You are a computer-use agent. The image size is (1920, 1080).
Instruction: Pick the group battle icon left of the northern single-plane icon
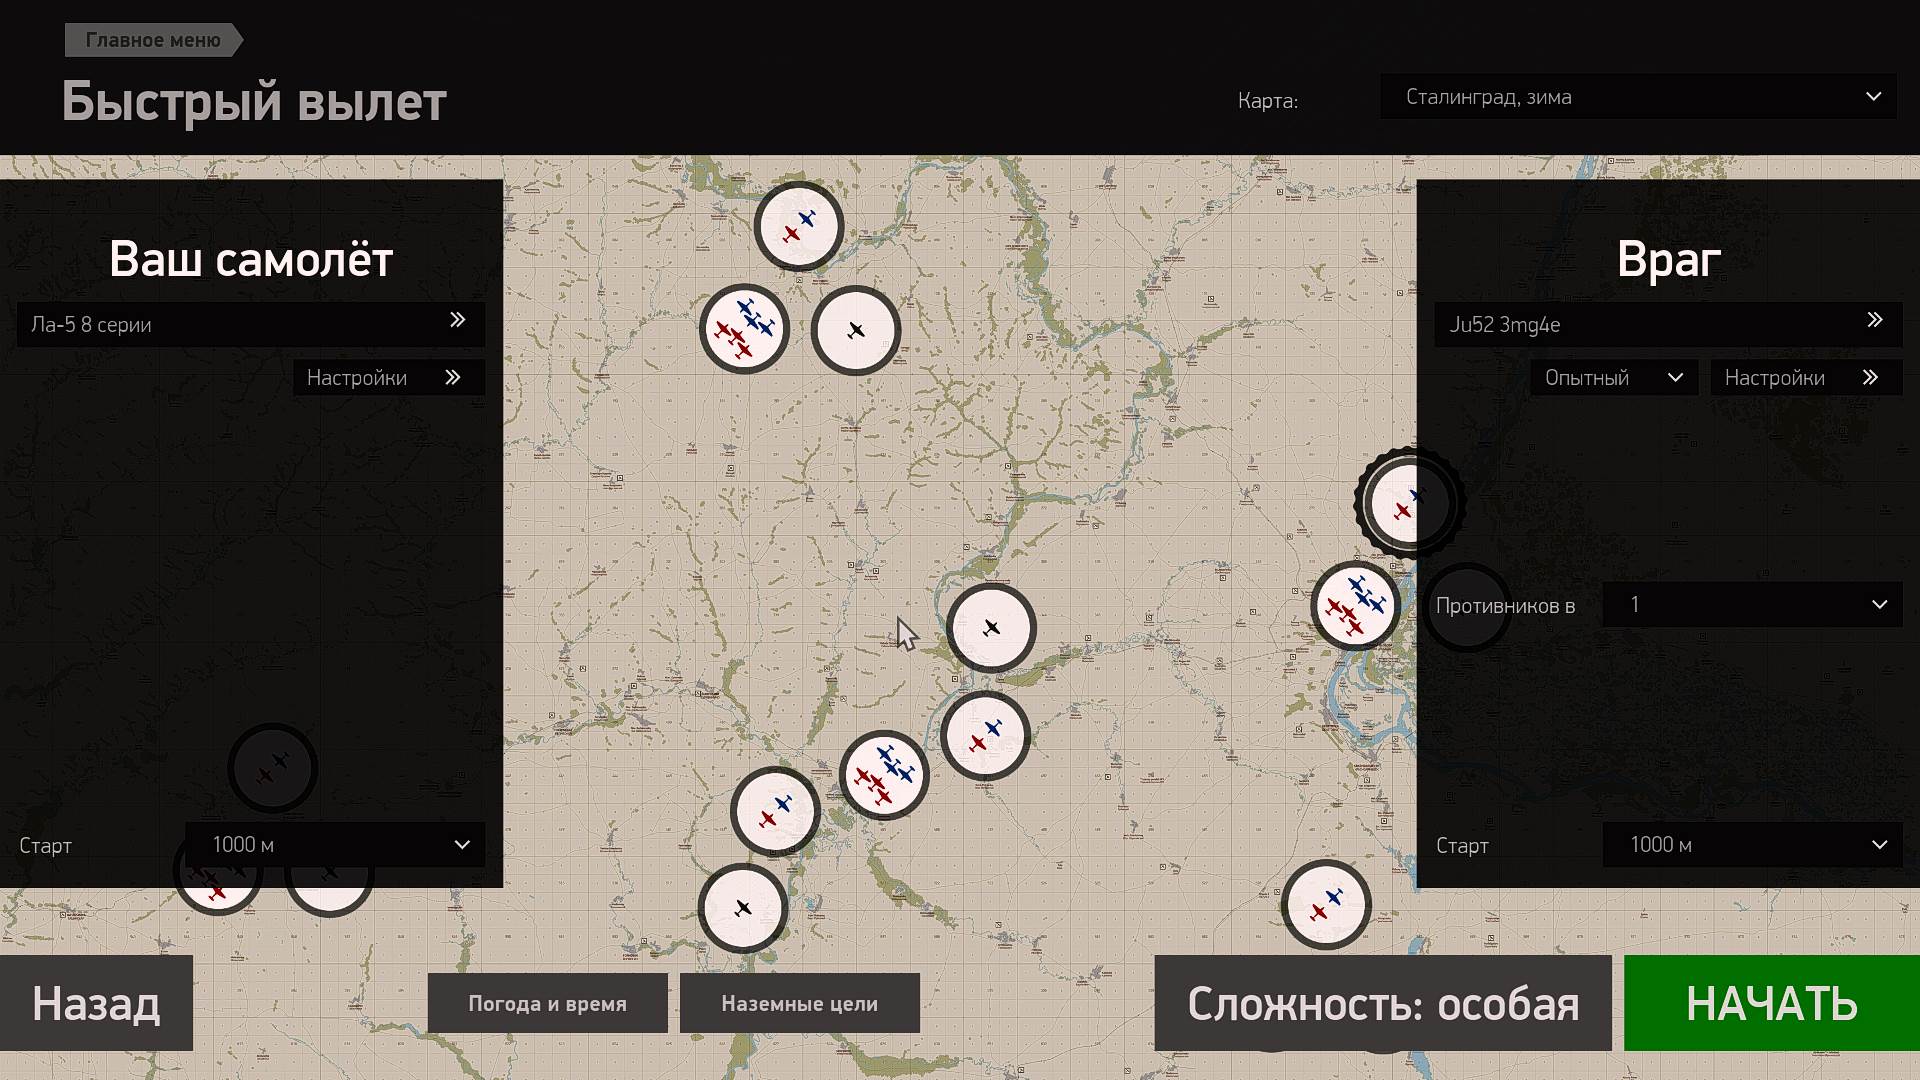(x=744, y=328)
